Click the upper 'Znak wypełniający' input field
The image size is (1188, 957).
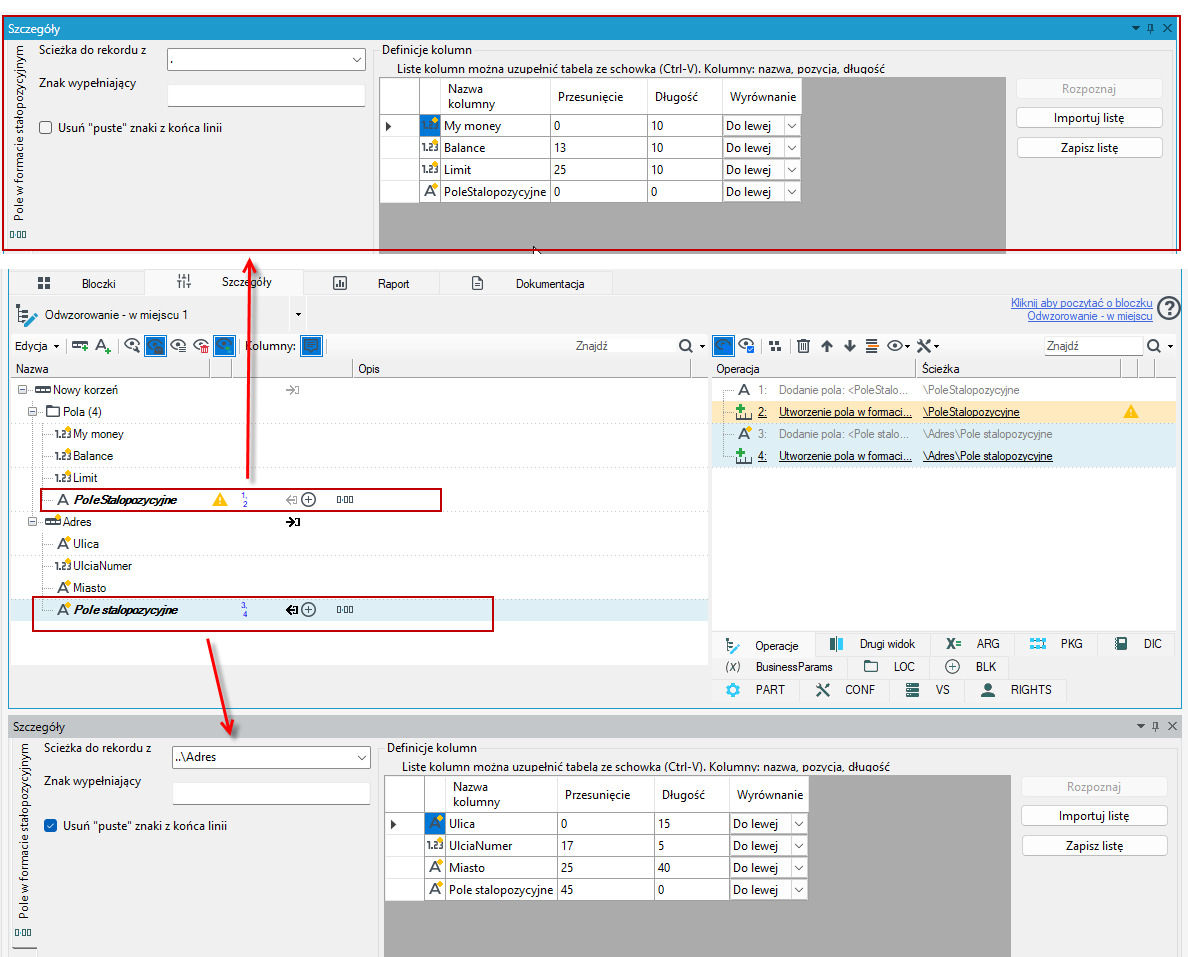coord(266,95)
